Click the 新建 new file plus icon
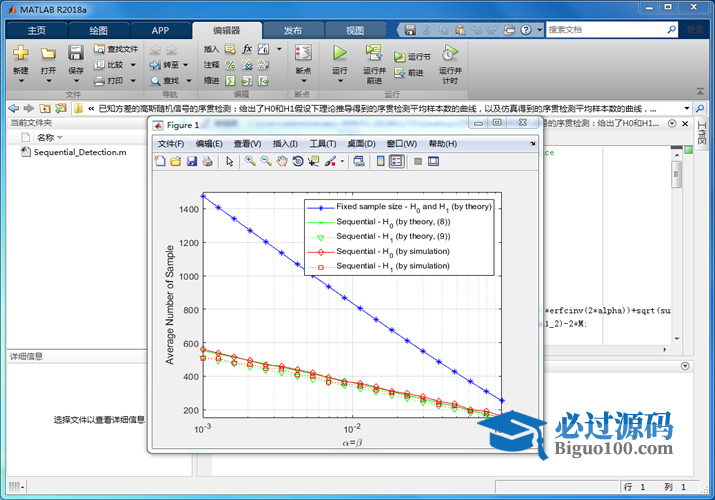The height and width of the screenshot is (500, 715). click(x=21, y=53)
